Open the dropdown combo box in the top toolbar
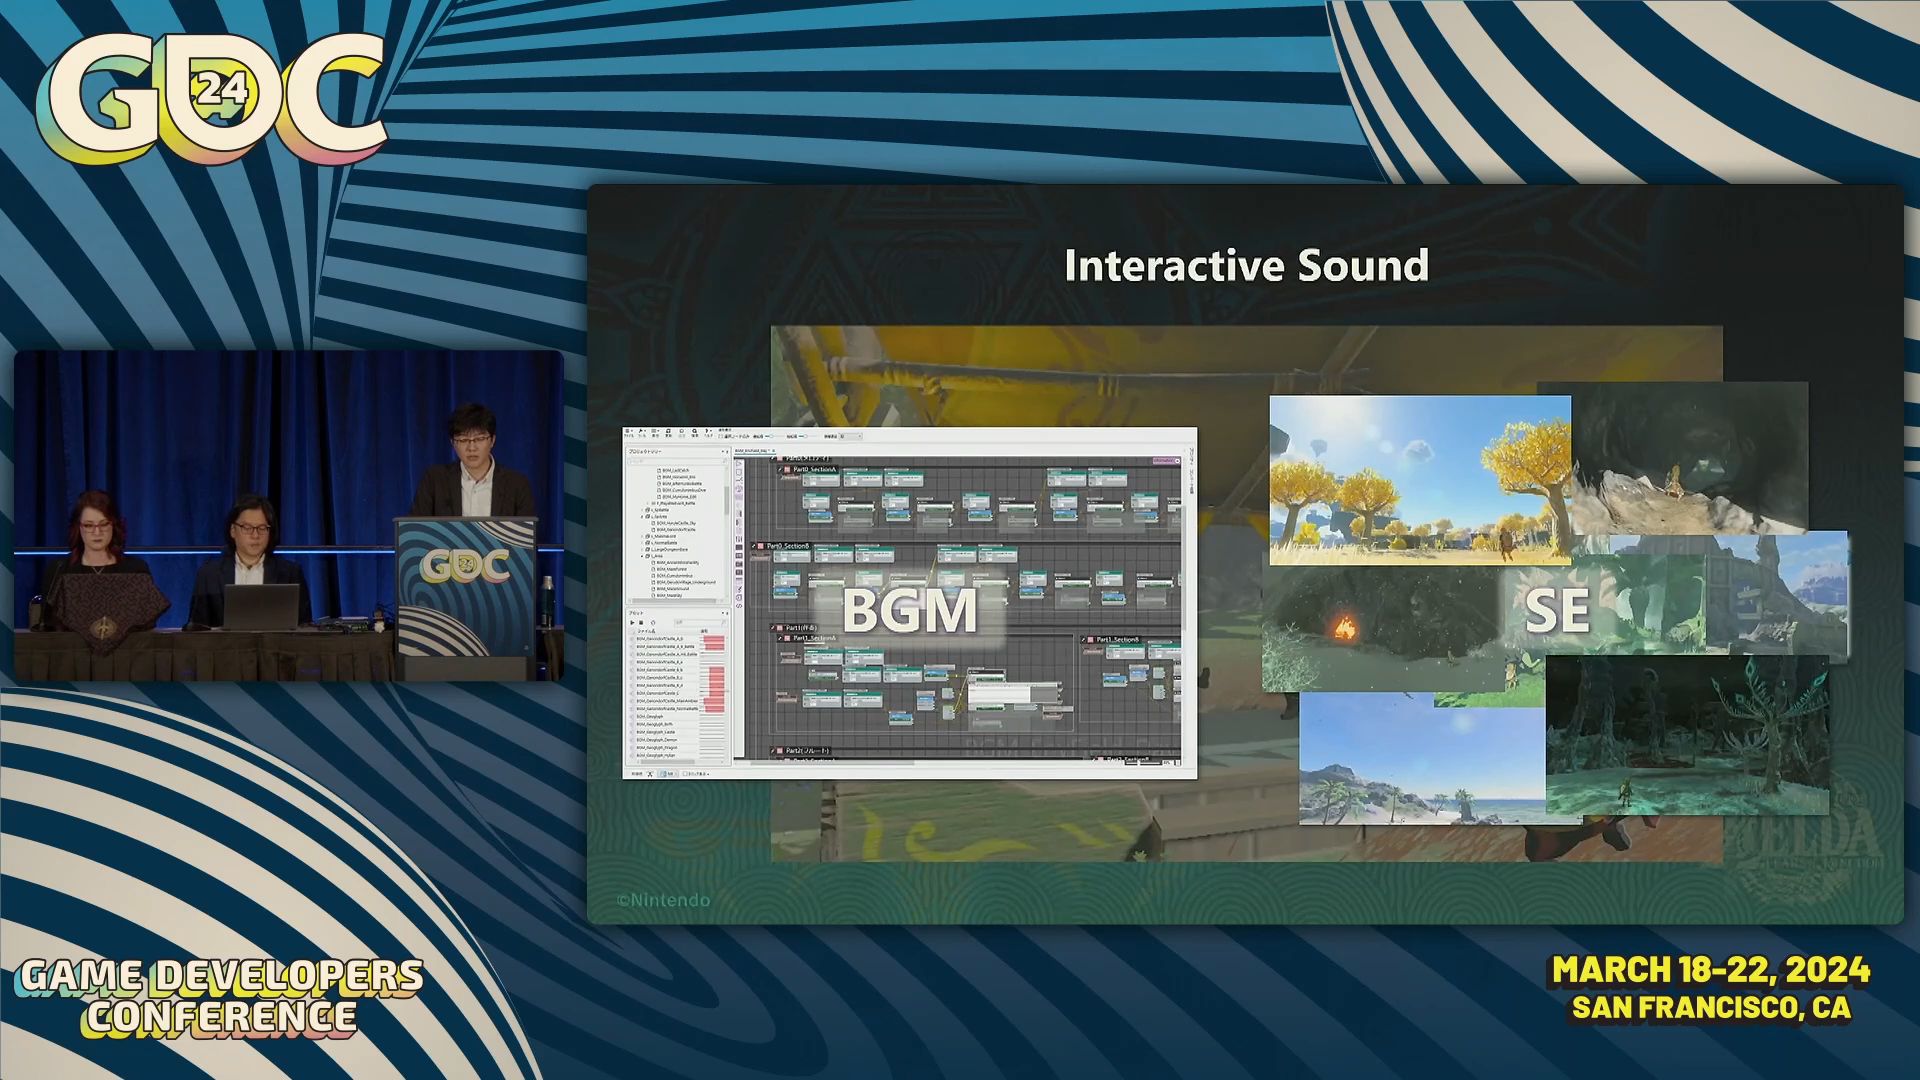Viewport: 1920px width, 1080px height. 851,436
